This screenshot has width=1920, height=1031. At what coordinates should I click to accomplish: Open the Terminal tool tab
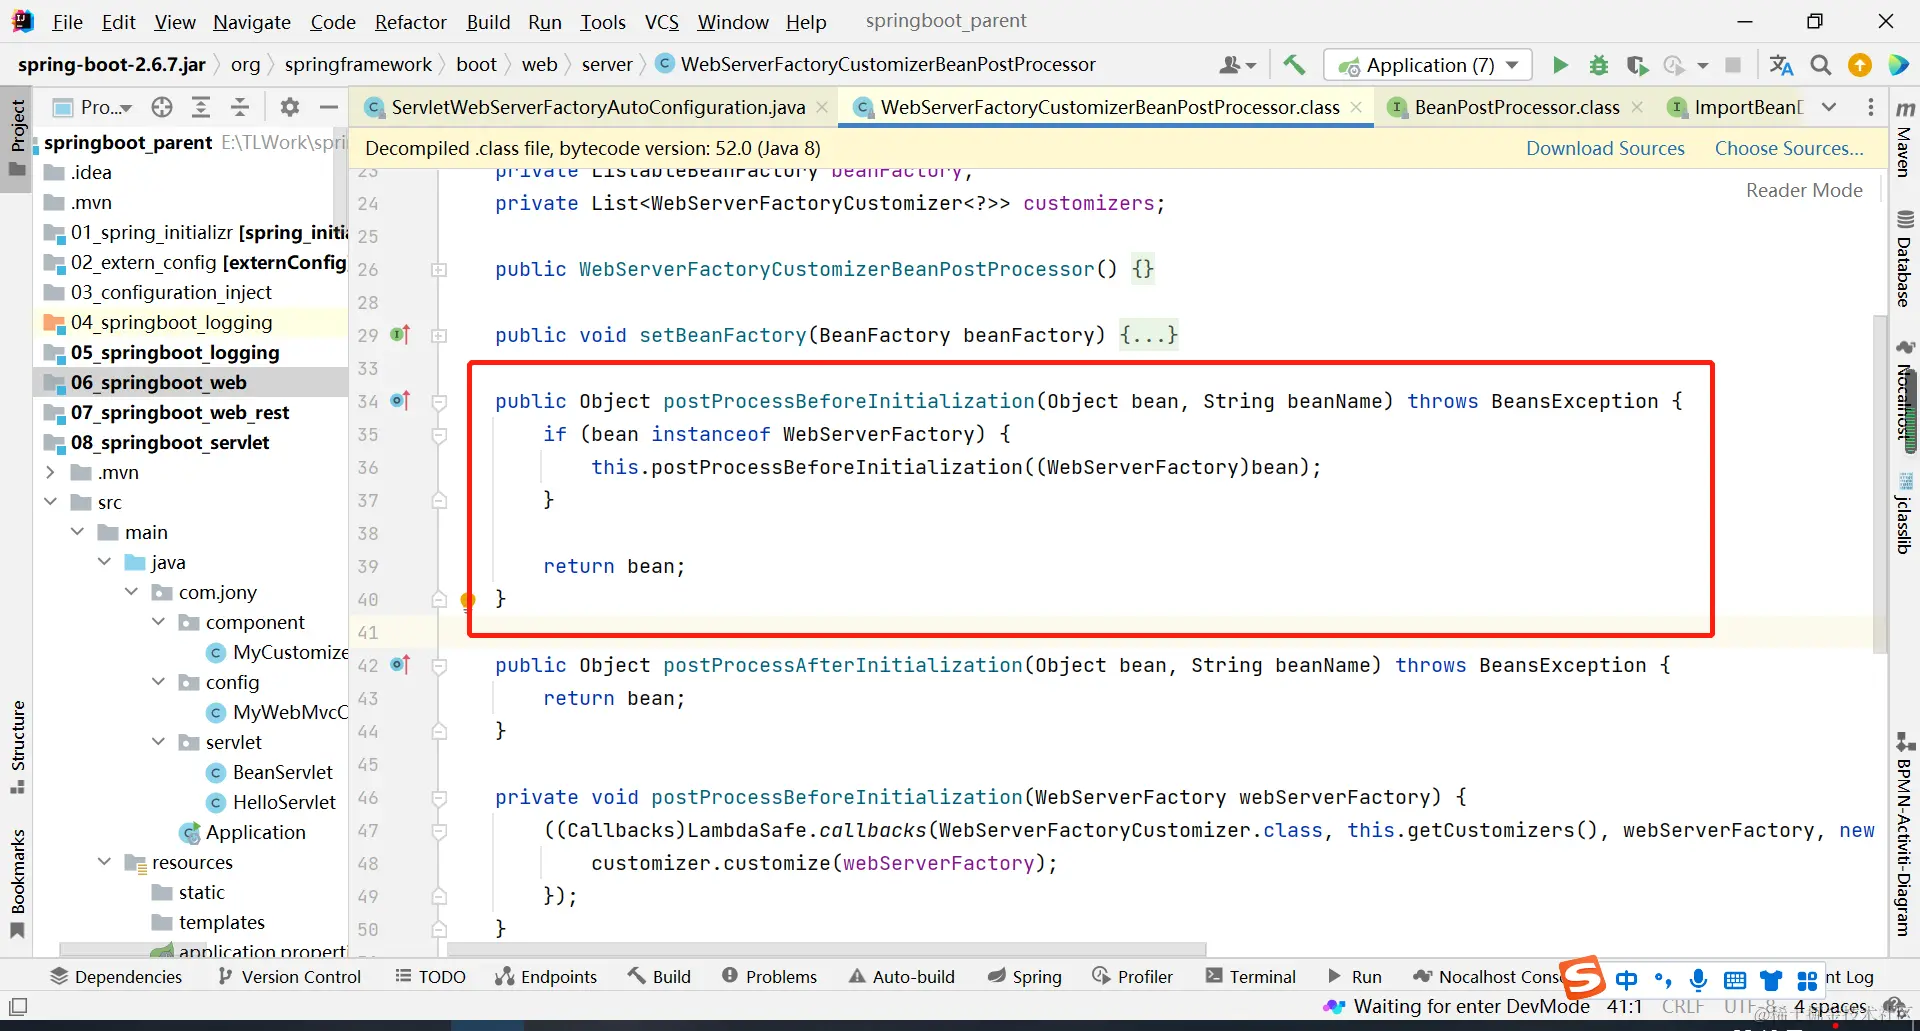tap(1251, 977)
